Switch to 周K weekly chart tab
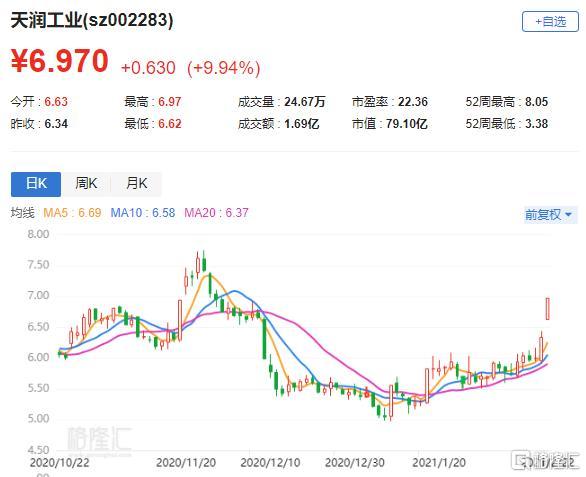 coord(86,184)
